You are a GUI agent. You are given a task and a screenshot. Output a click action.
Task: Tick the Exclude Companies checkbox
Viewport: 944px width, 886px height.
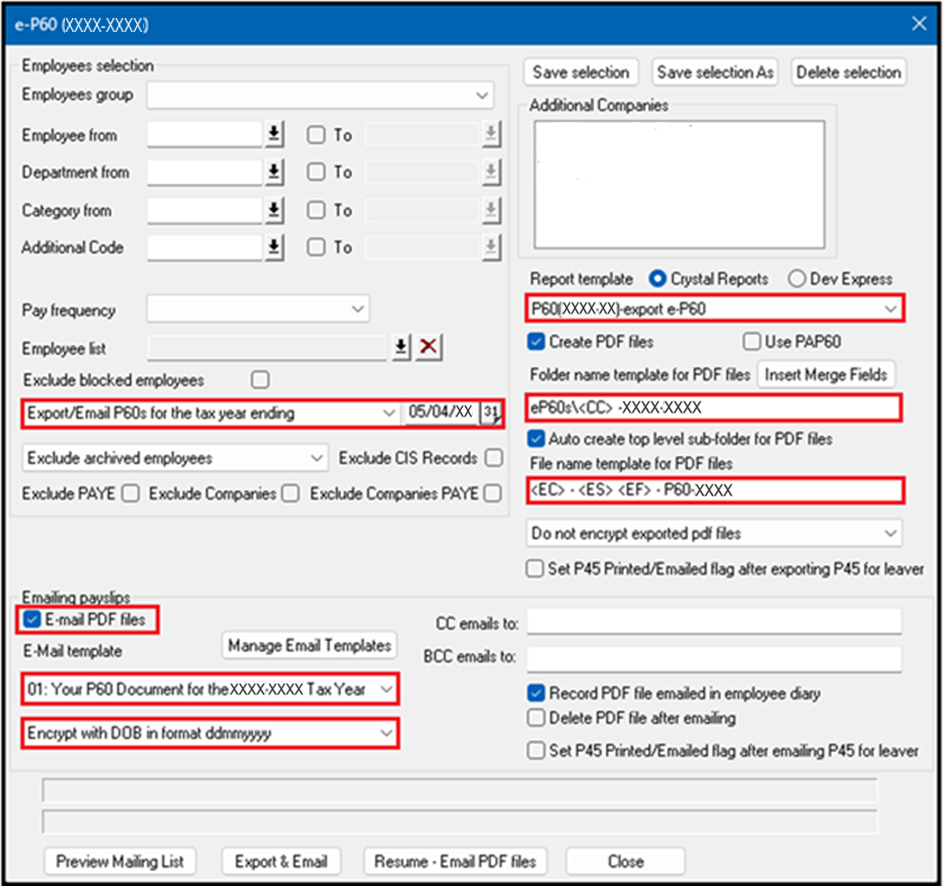290,494
